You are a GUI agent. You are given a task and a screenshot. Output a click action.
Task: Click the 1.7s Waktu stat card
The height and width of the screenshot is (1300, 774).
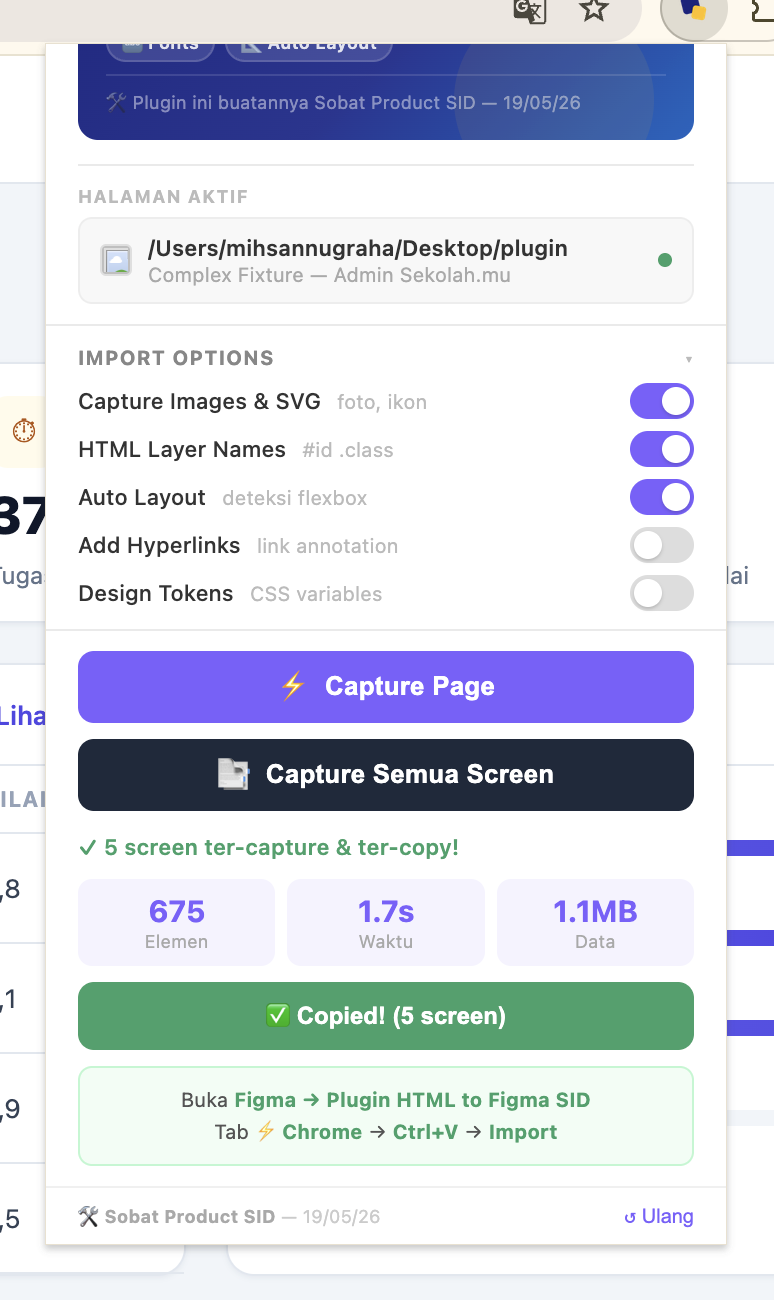[386, 922]
